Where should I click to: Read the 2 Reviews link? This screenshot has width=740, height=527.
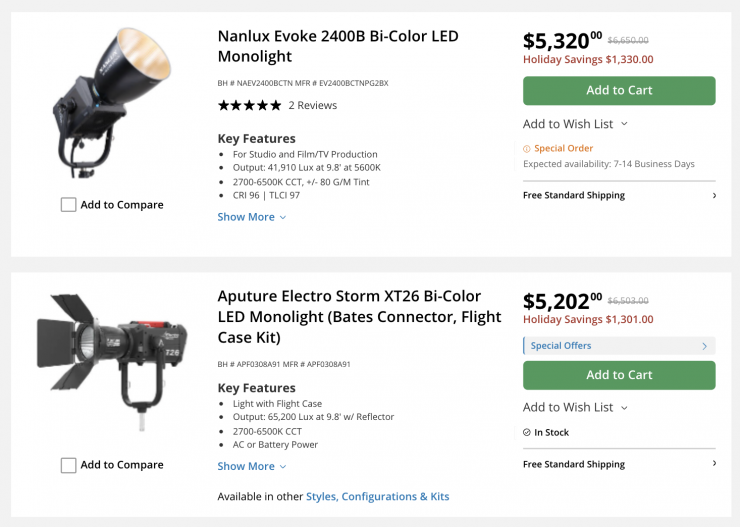[x=313, y=105]
